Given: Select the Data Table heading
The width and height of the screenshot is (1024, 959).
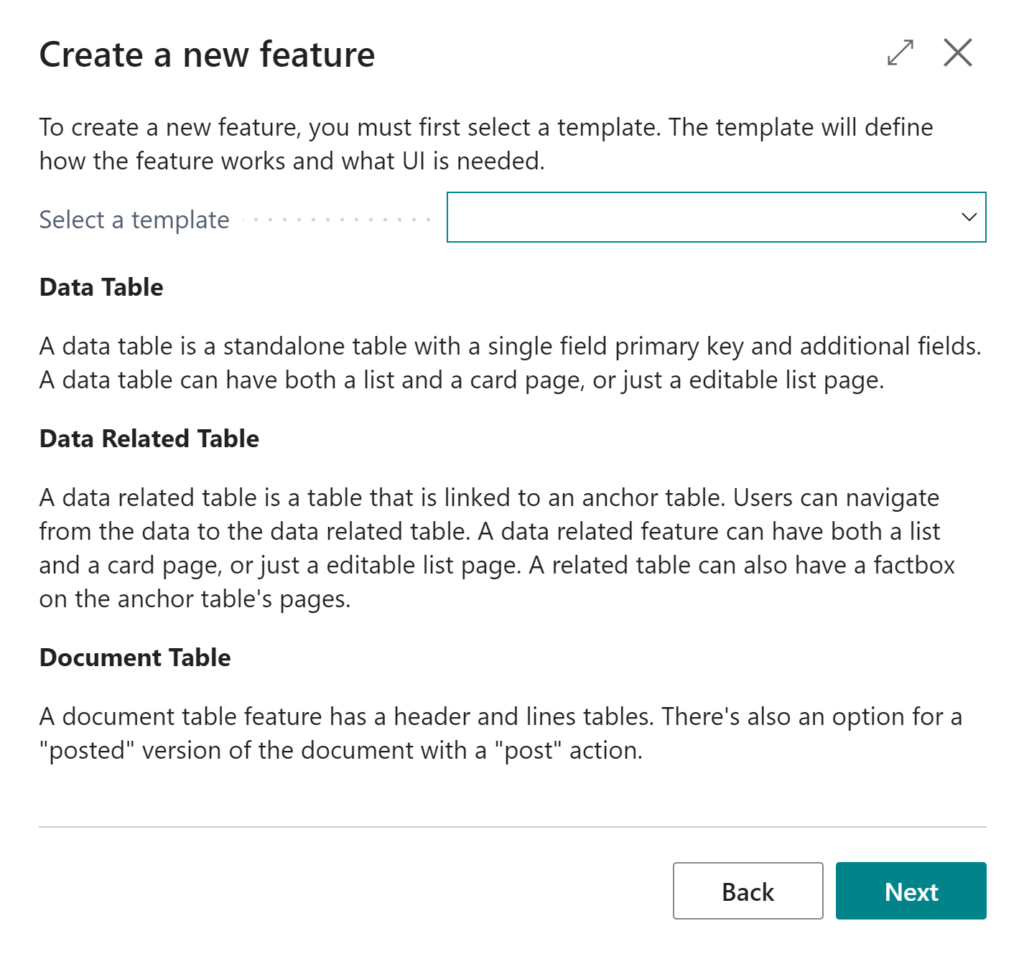Looking at the screenshot, I should [101, 287].
